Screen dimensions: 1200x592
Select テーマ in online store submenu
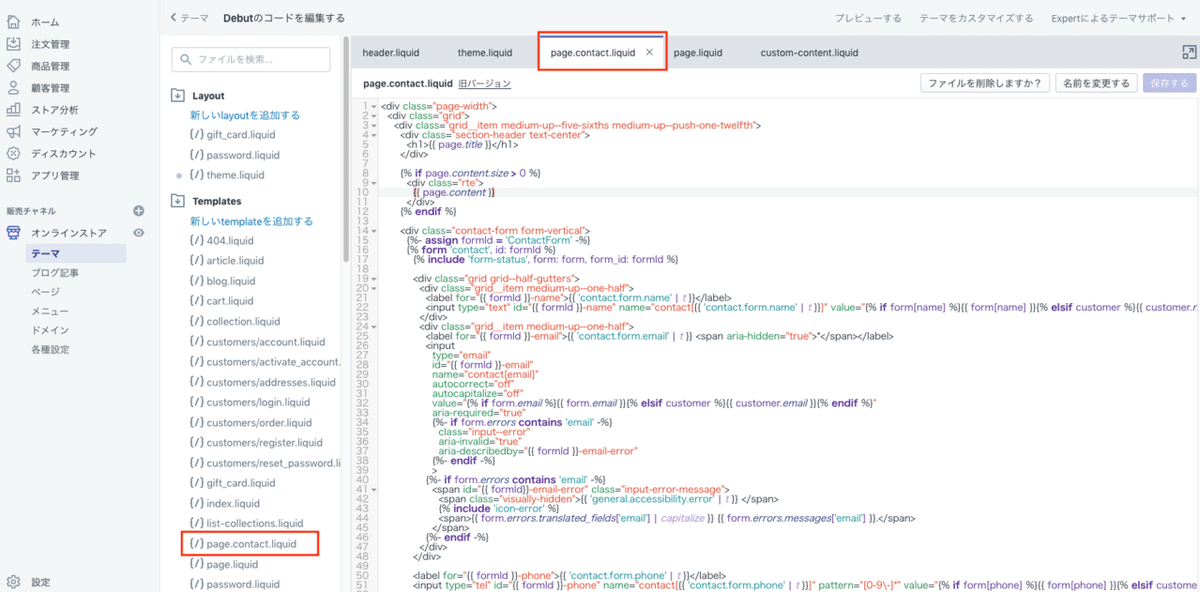pyautogui.click(x=76, y=254)
